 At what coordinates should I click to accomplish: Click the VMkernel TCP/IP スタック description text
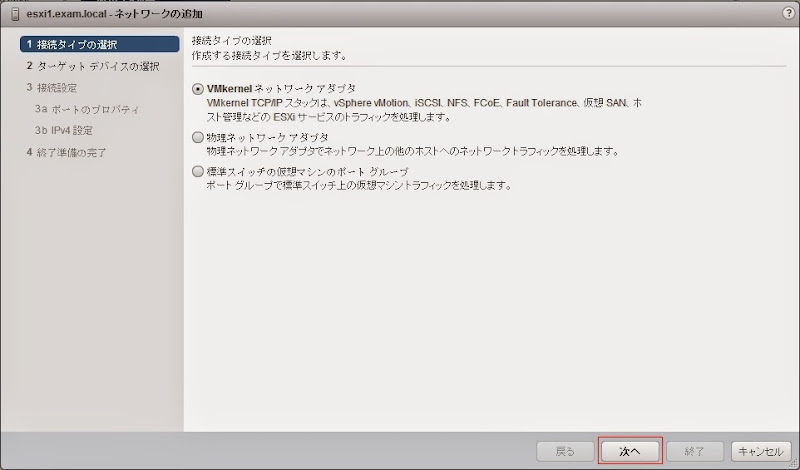point(424,110)
